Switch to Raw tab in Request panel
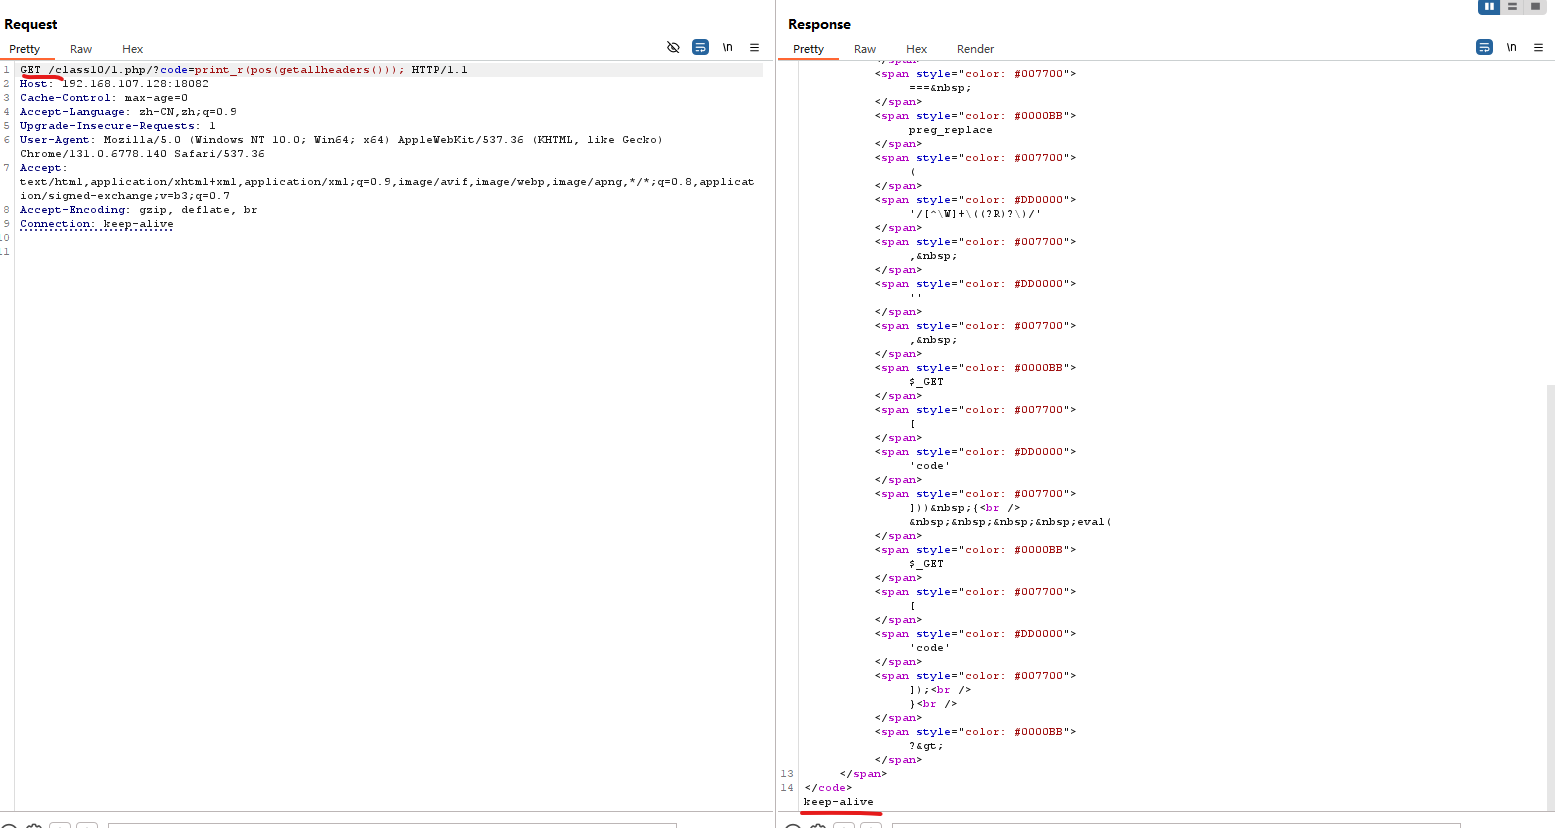1555x828 pixels. coord(81,49)
